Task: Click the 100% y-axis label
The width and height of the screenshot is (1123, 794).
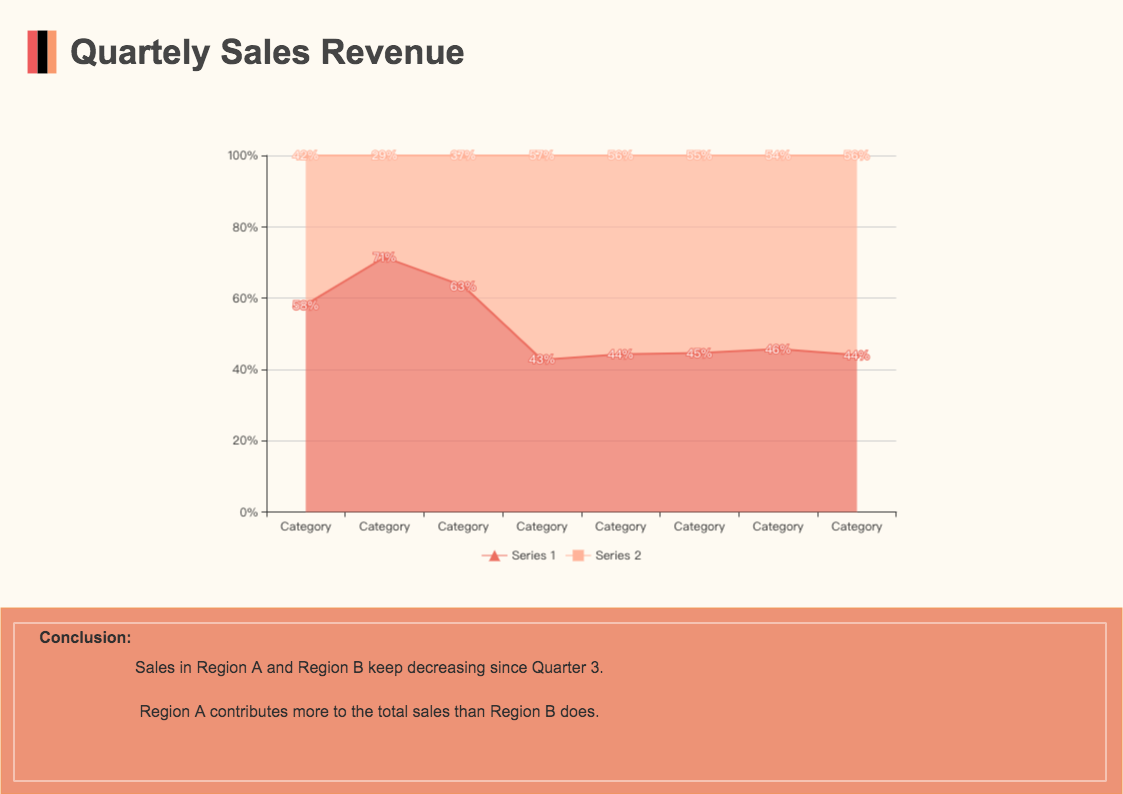Action: click(243, 155)
